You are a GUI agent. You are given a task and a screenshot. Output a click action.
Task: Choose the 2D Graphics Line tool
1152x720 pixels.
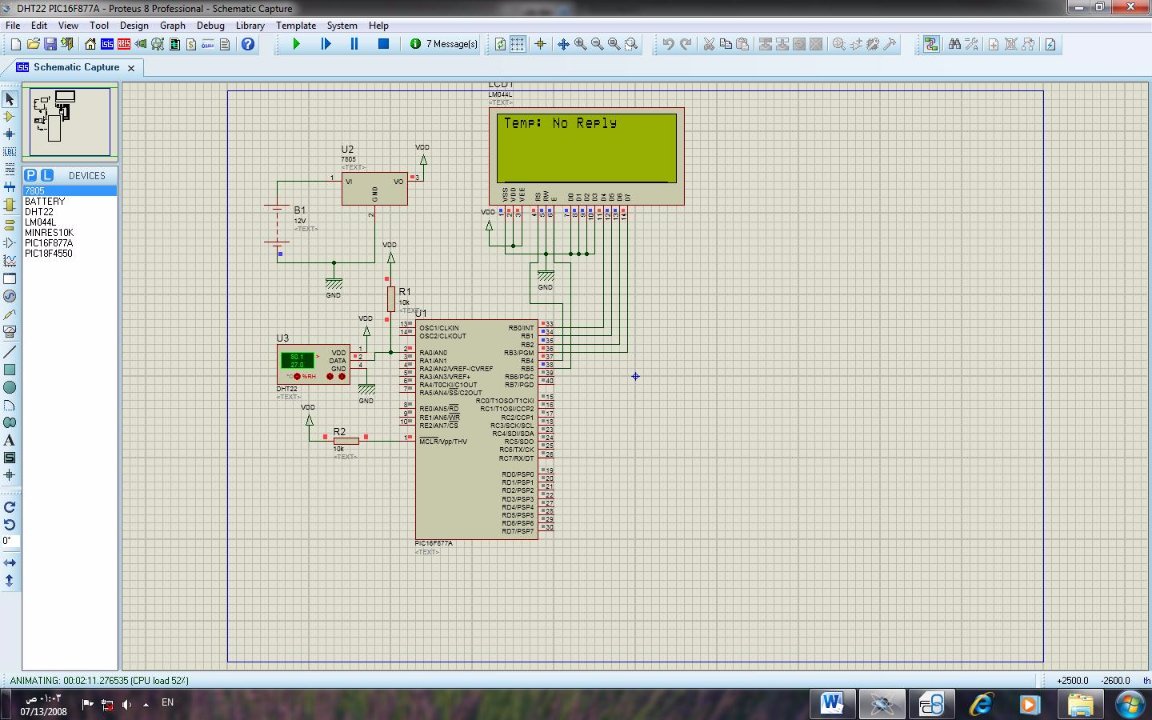click(10, 352)
